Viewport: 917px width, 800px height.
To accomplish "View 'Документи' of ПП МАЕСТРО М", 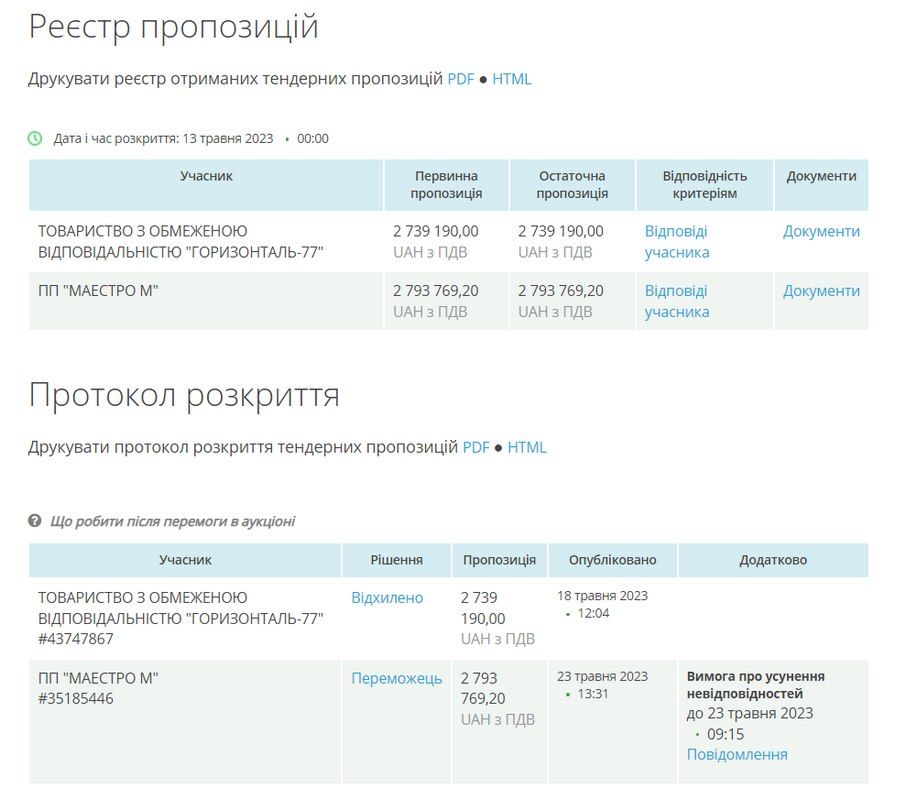I will click(x=821, y=290).
